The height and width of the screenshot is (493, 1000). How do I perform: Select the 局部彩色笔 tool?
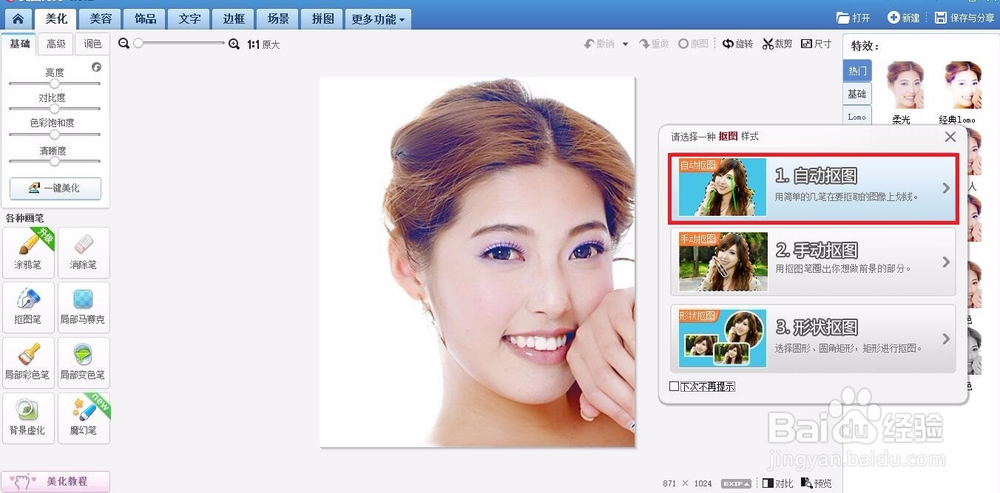(x=28, y=363)
